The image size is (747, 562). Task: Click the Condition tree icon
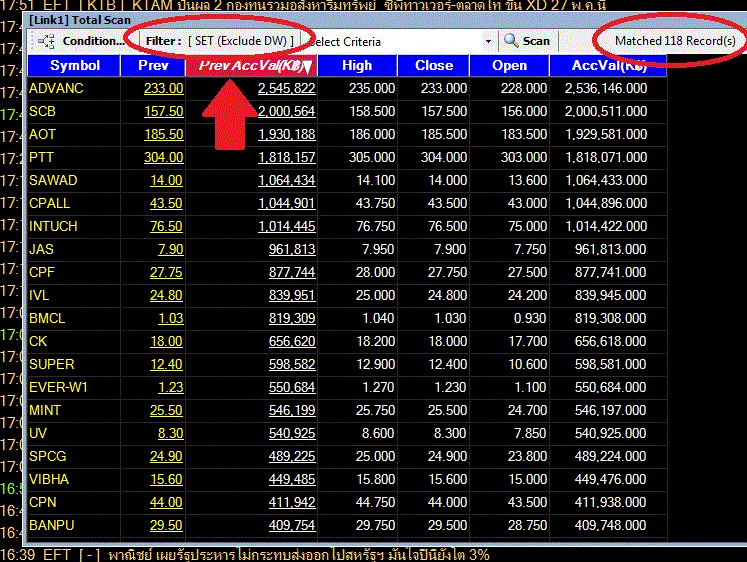pos(46,41)
